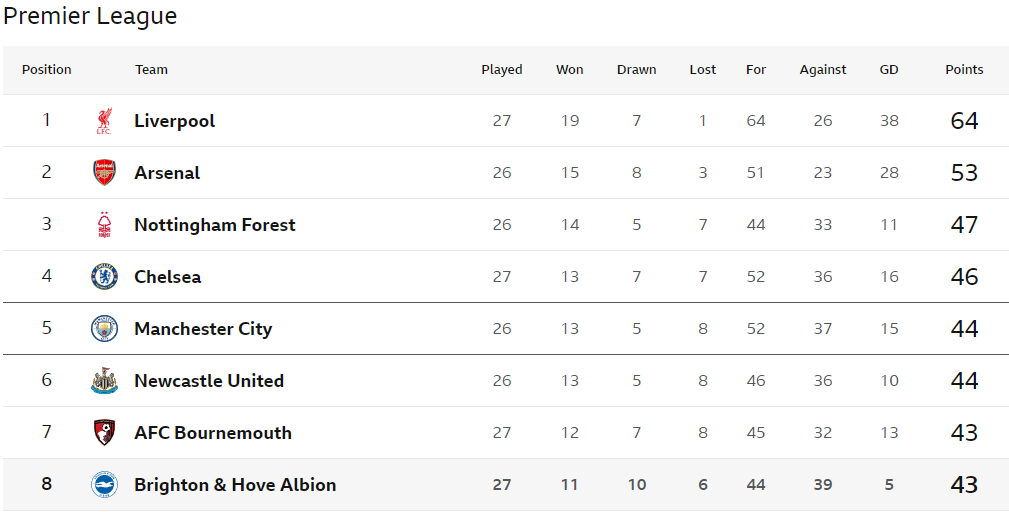Open Brighton & Hove Albion team page
The image size is (1009, 512).
(235, 484)
